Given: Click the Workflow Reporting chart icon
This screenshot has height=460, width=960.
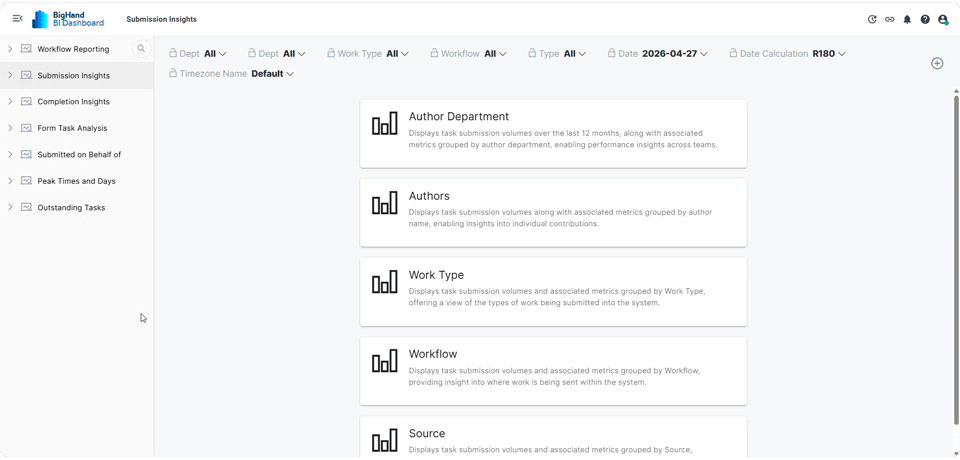Looking at the screenshot, I should coord(26,49).
